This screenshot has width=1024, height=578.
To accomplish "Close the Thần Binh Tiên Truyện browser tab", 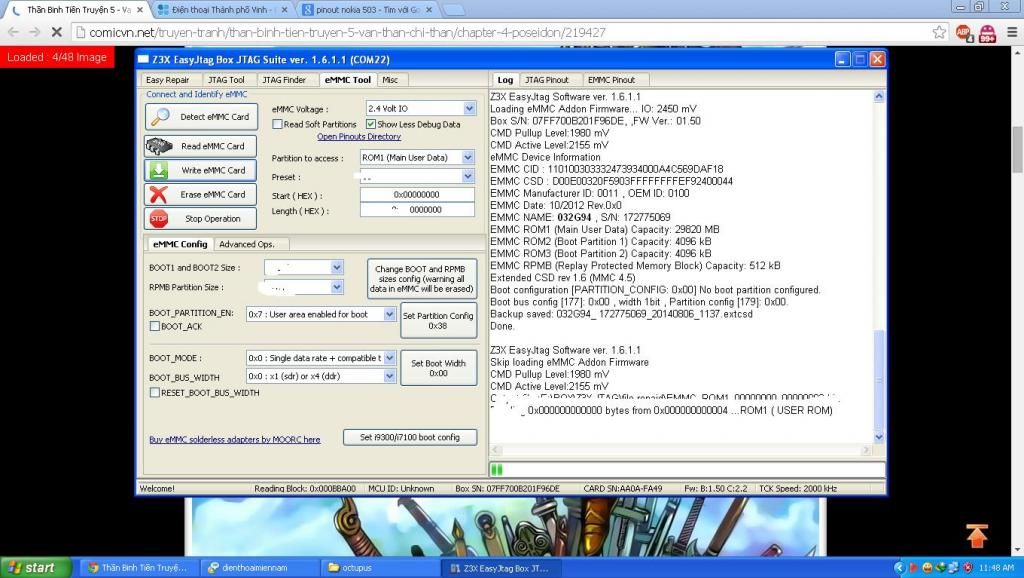I will [x=140, y=10].
